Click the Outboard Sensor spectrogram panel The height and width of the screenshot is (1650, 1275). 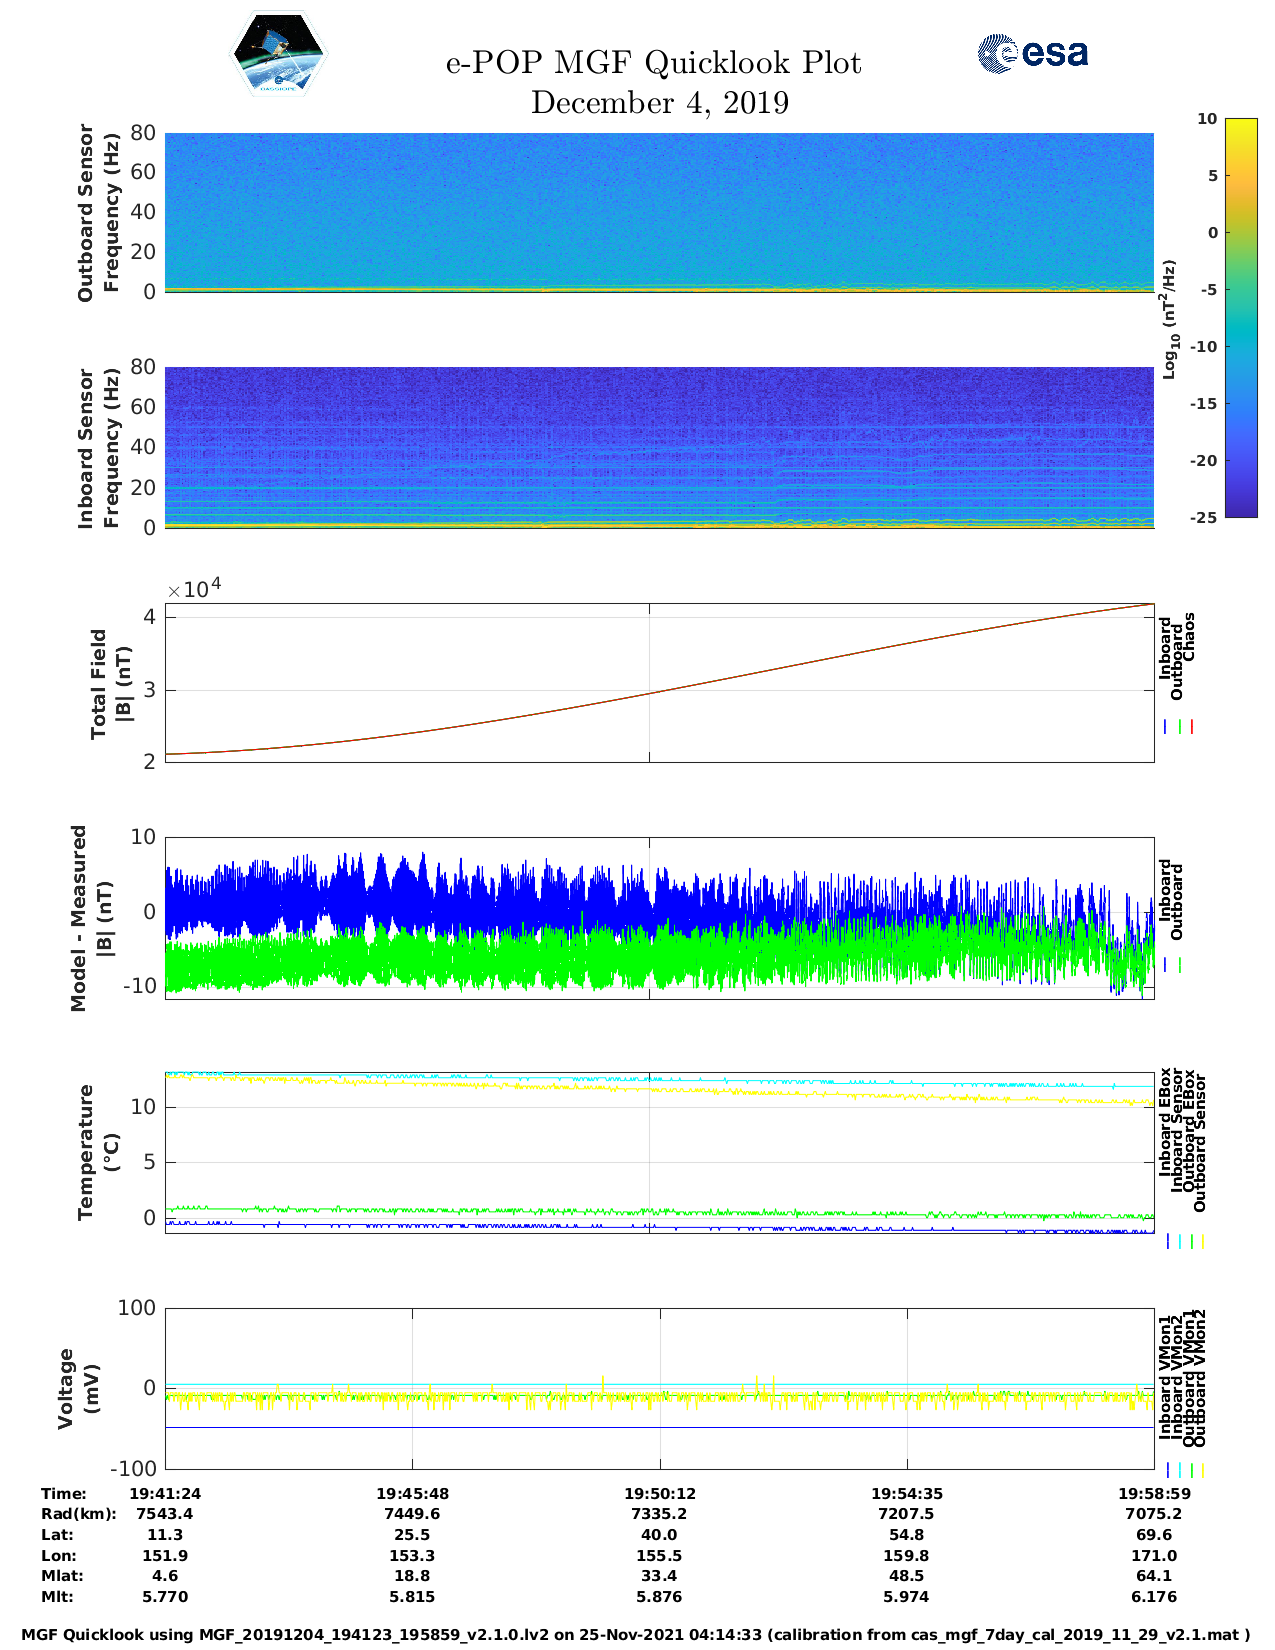point(659,211)
